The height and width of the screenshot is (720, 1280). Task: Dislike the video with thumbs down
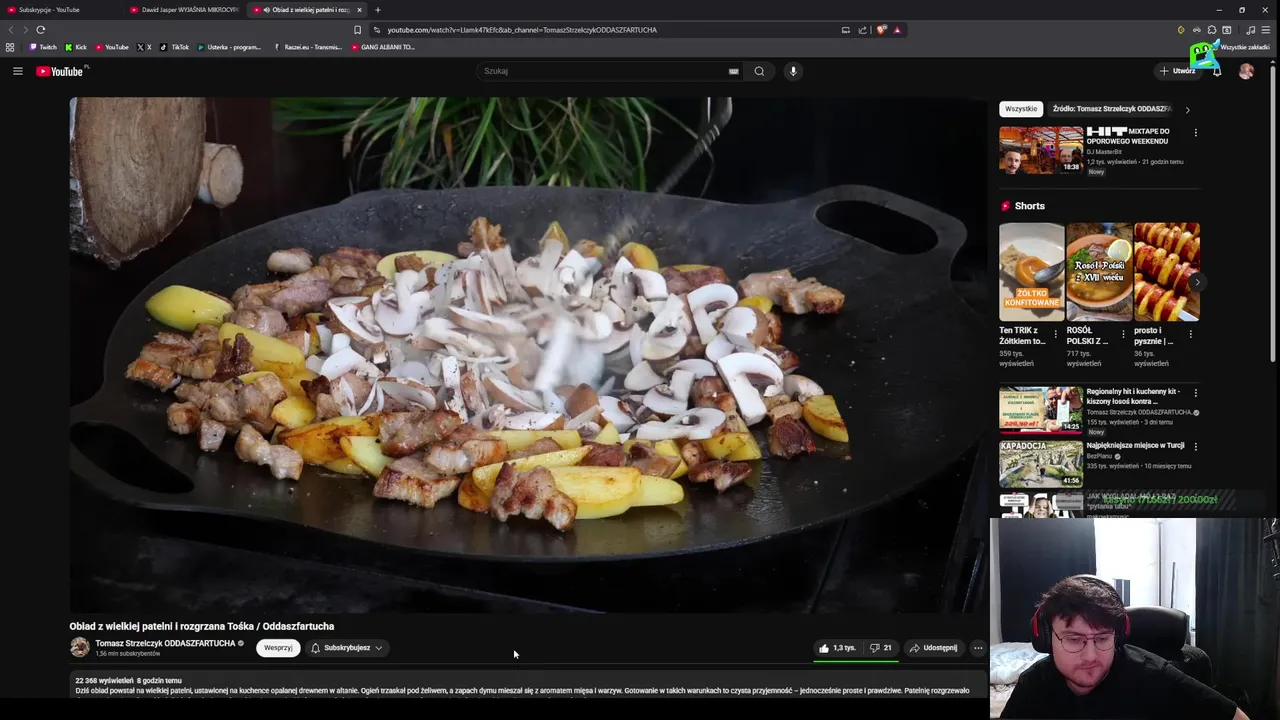coord(881,648)
